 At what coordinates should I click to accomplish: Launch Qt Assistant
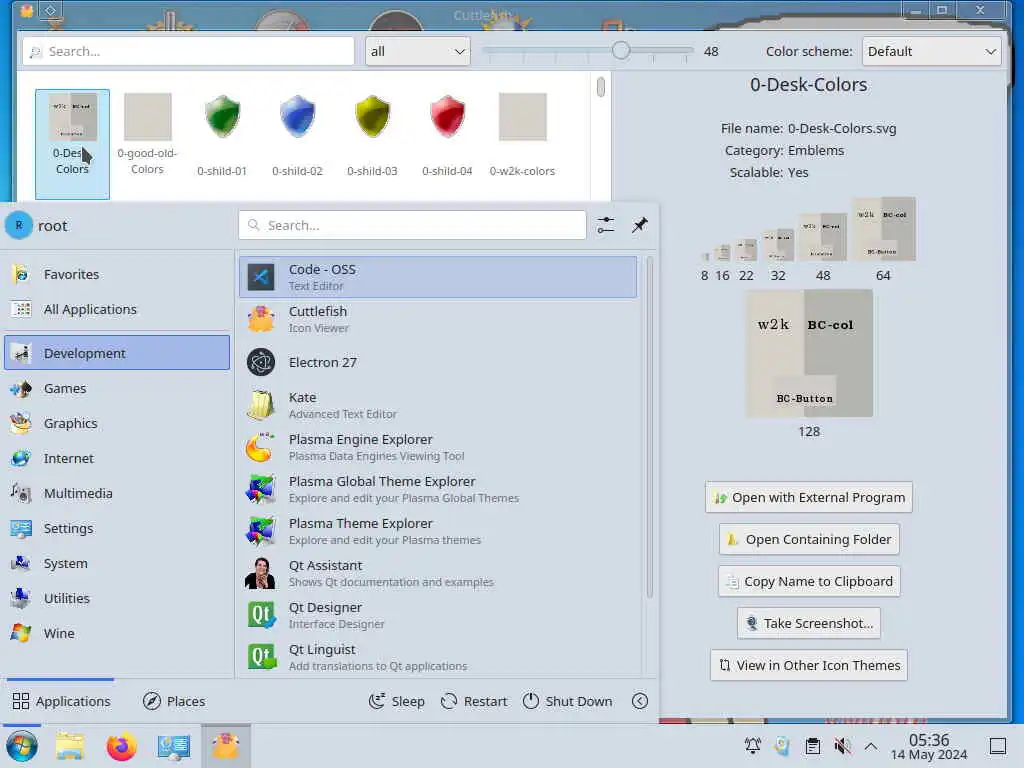click(x=438, y=573)
